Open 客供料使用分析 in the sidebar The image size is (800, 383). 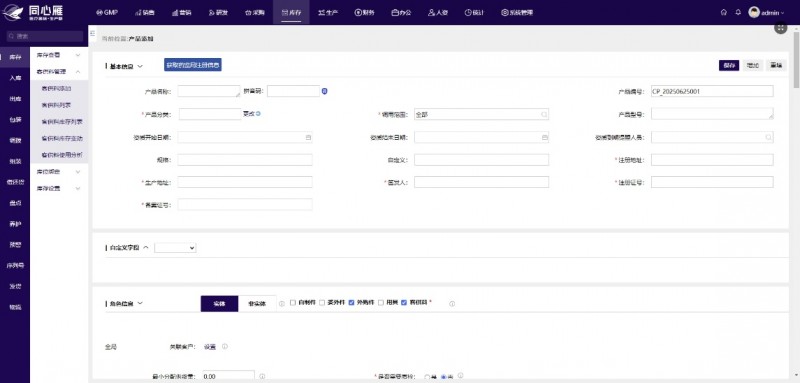62,155
